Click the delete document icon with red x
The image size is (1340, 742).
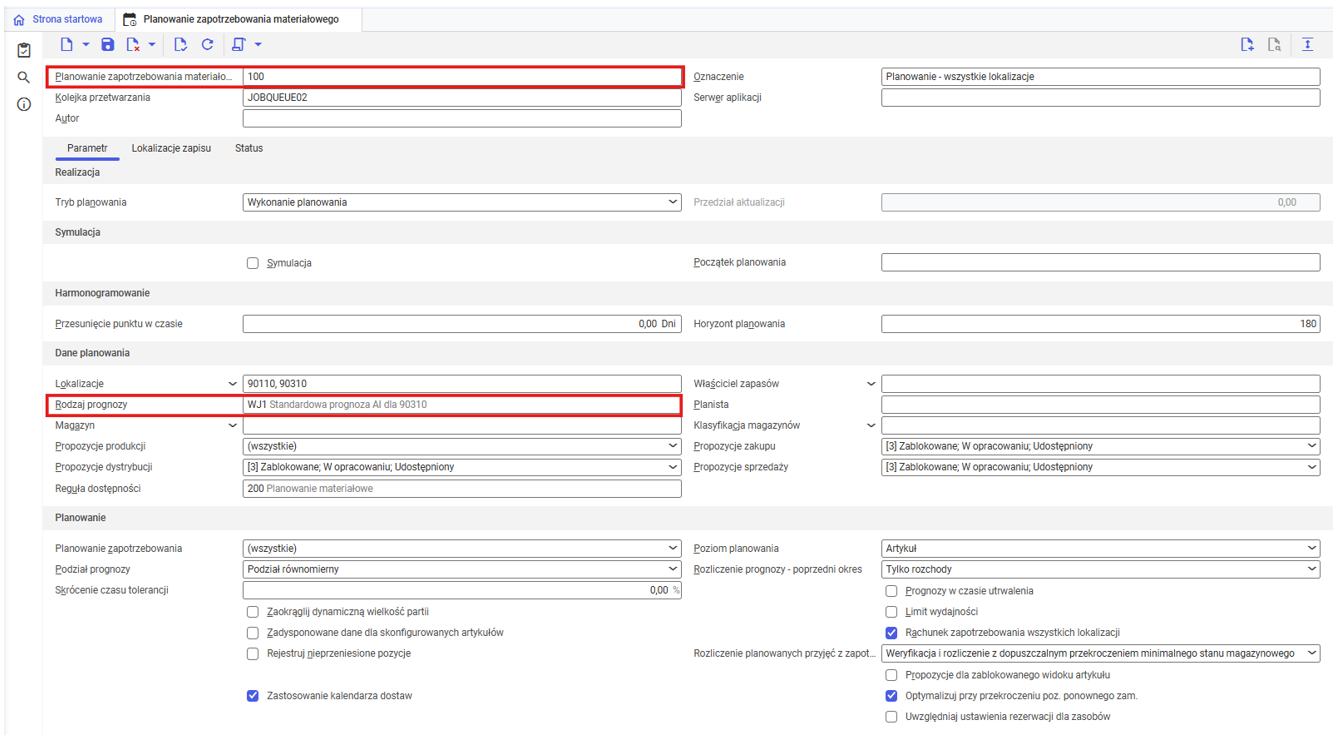pyautogui.click(x=133, y=44)
